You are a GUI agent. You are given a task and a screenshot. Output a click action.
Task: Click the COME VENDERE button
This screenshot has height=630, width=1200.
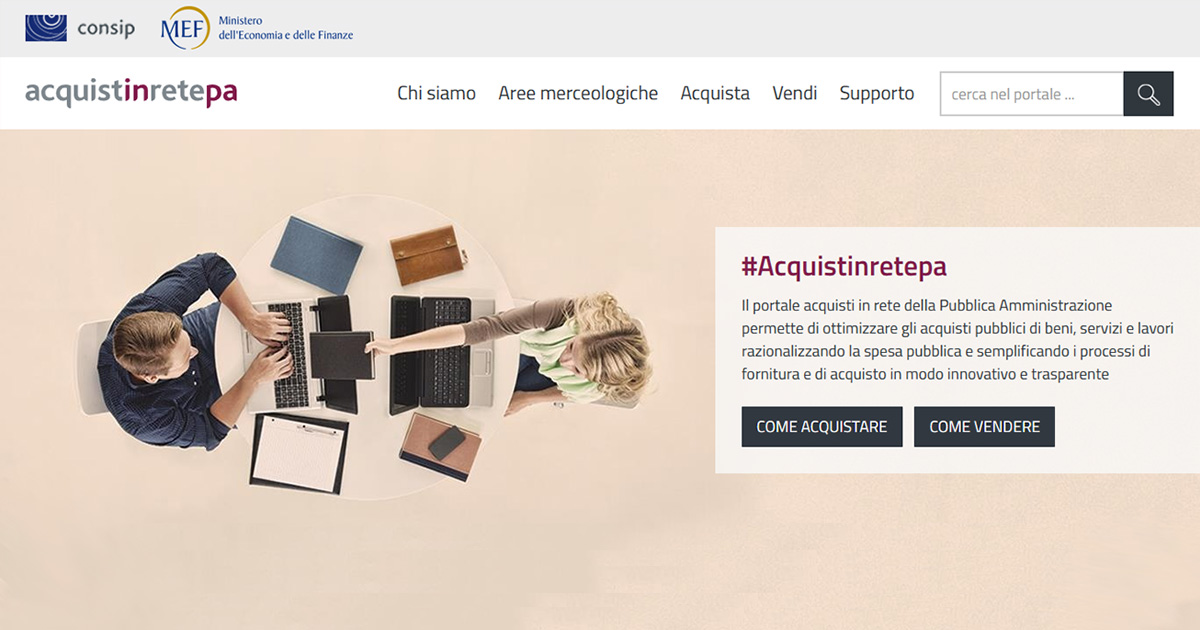coord(984,426)
